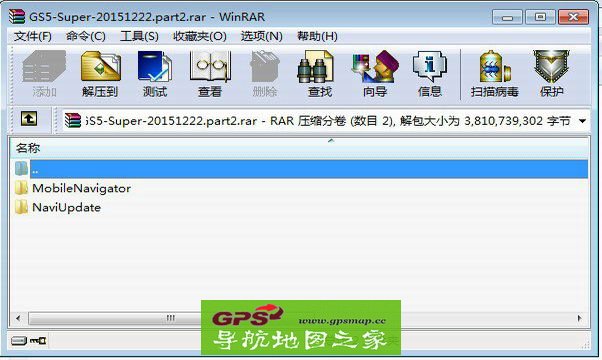Click the drive icon in status bar
This screenshot has height=360, width=602.
(19, 340)
